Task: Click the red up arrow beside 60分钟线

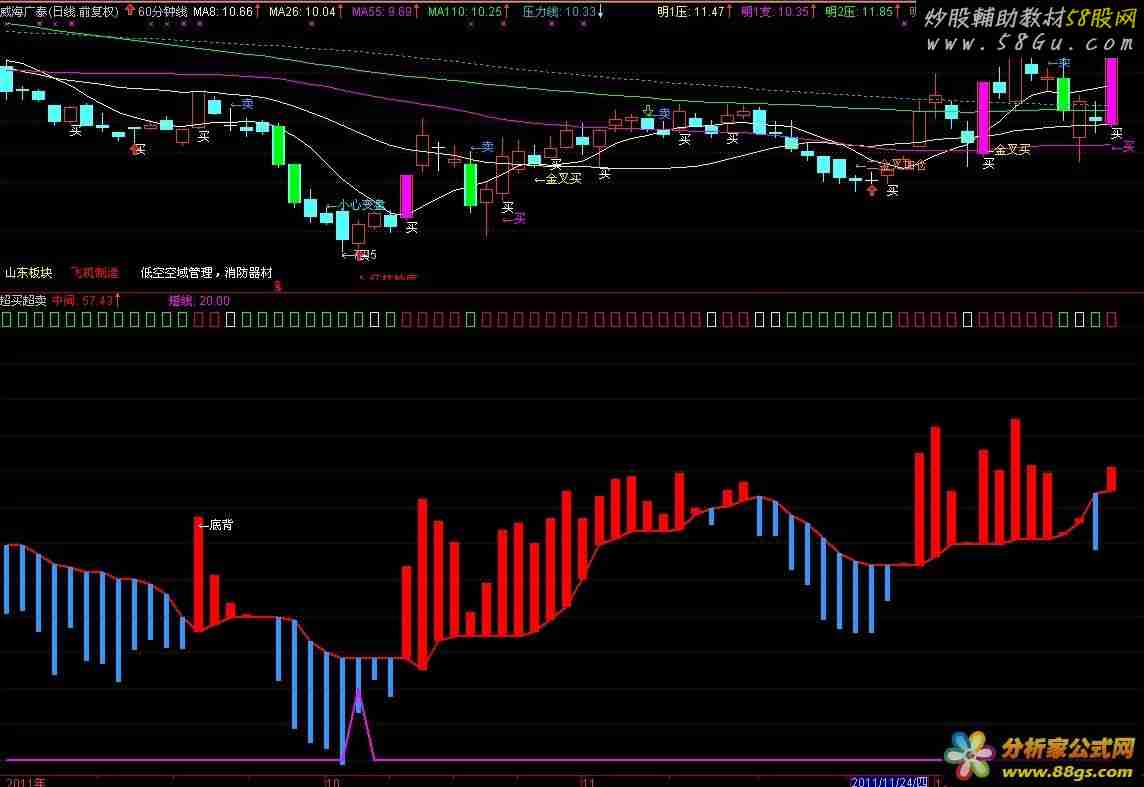Action: point(130,11)
